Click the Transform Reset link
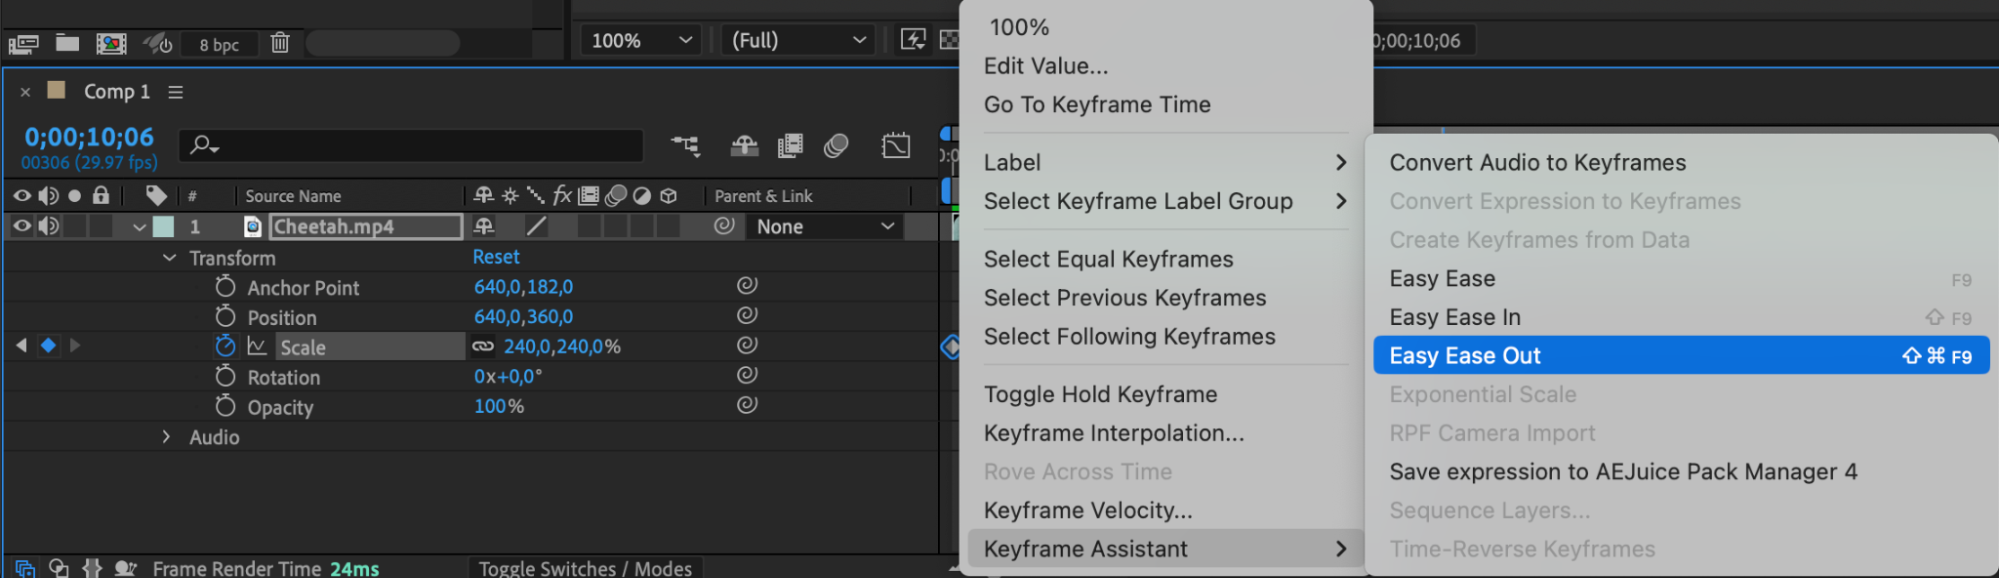Screen dimensions: 1999x578 [x=496, y=257]
